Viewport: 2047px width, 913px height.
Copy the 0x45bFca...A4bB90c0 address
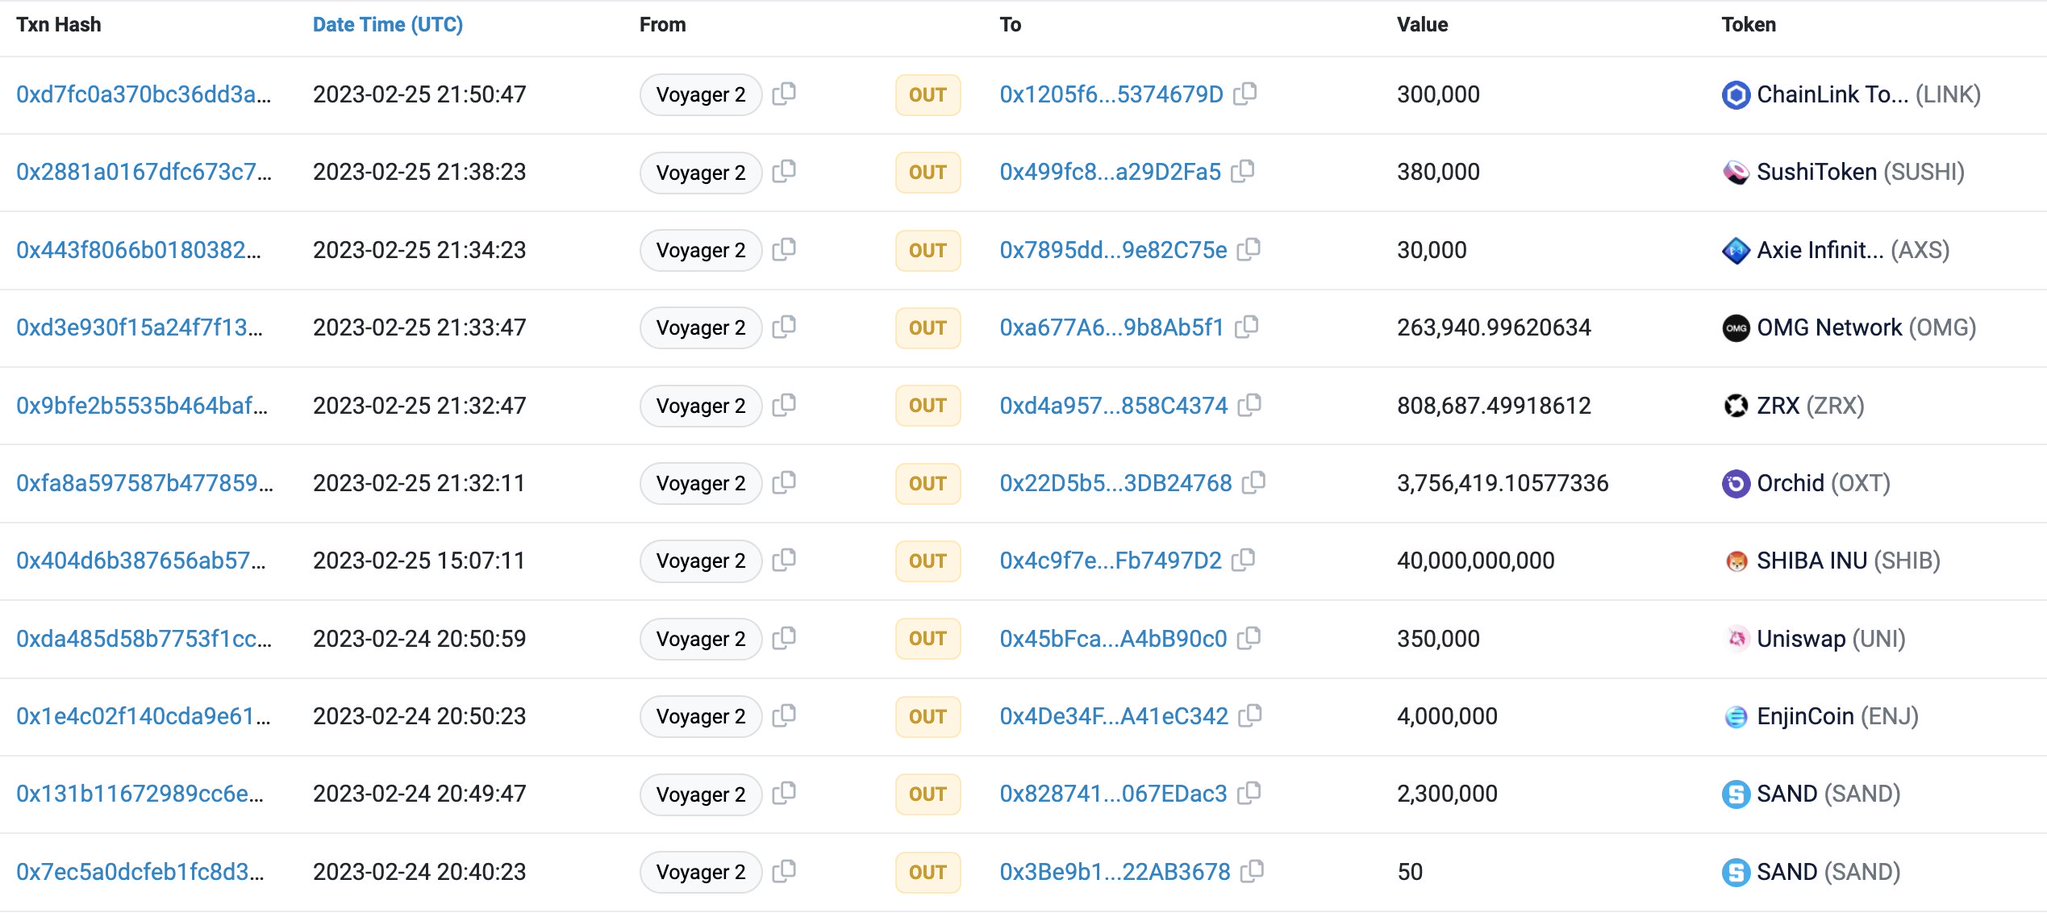(x=1249, y=638)
